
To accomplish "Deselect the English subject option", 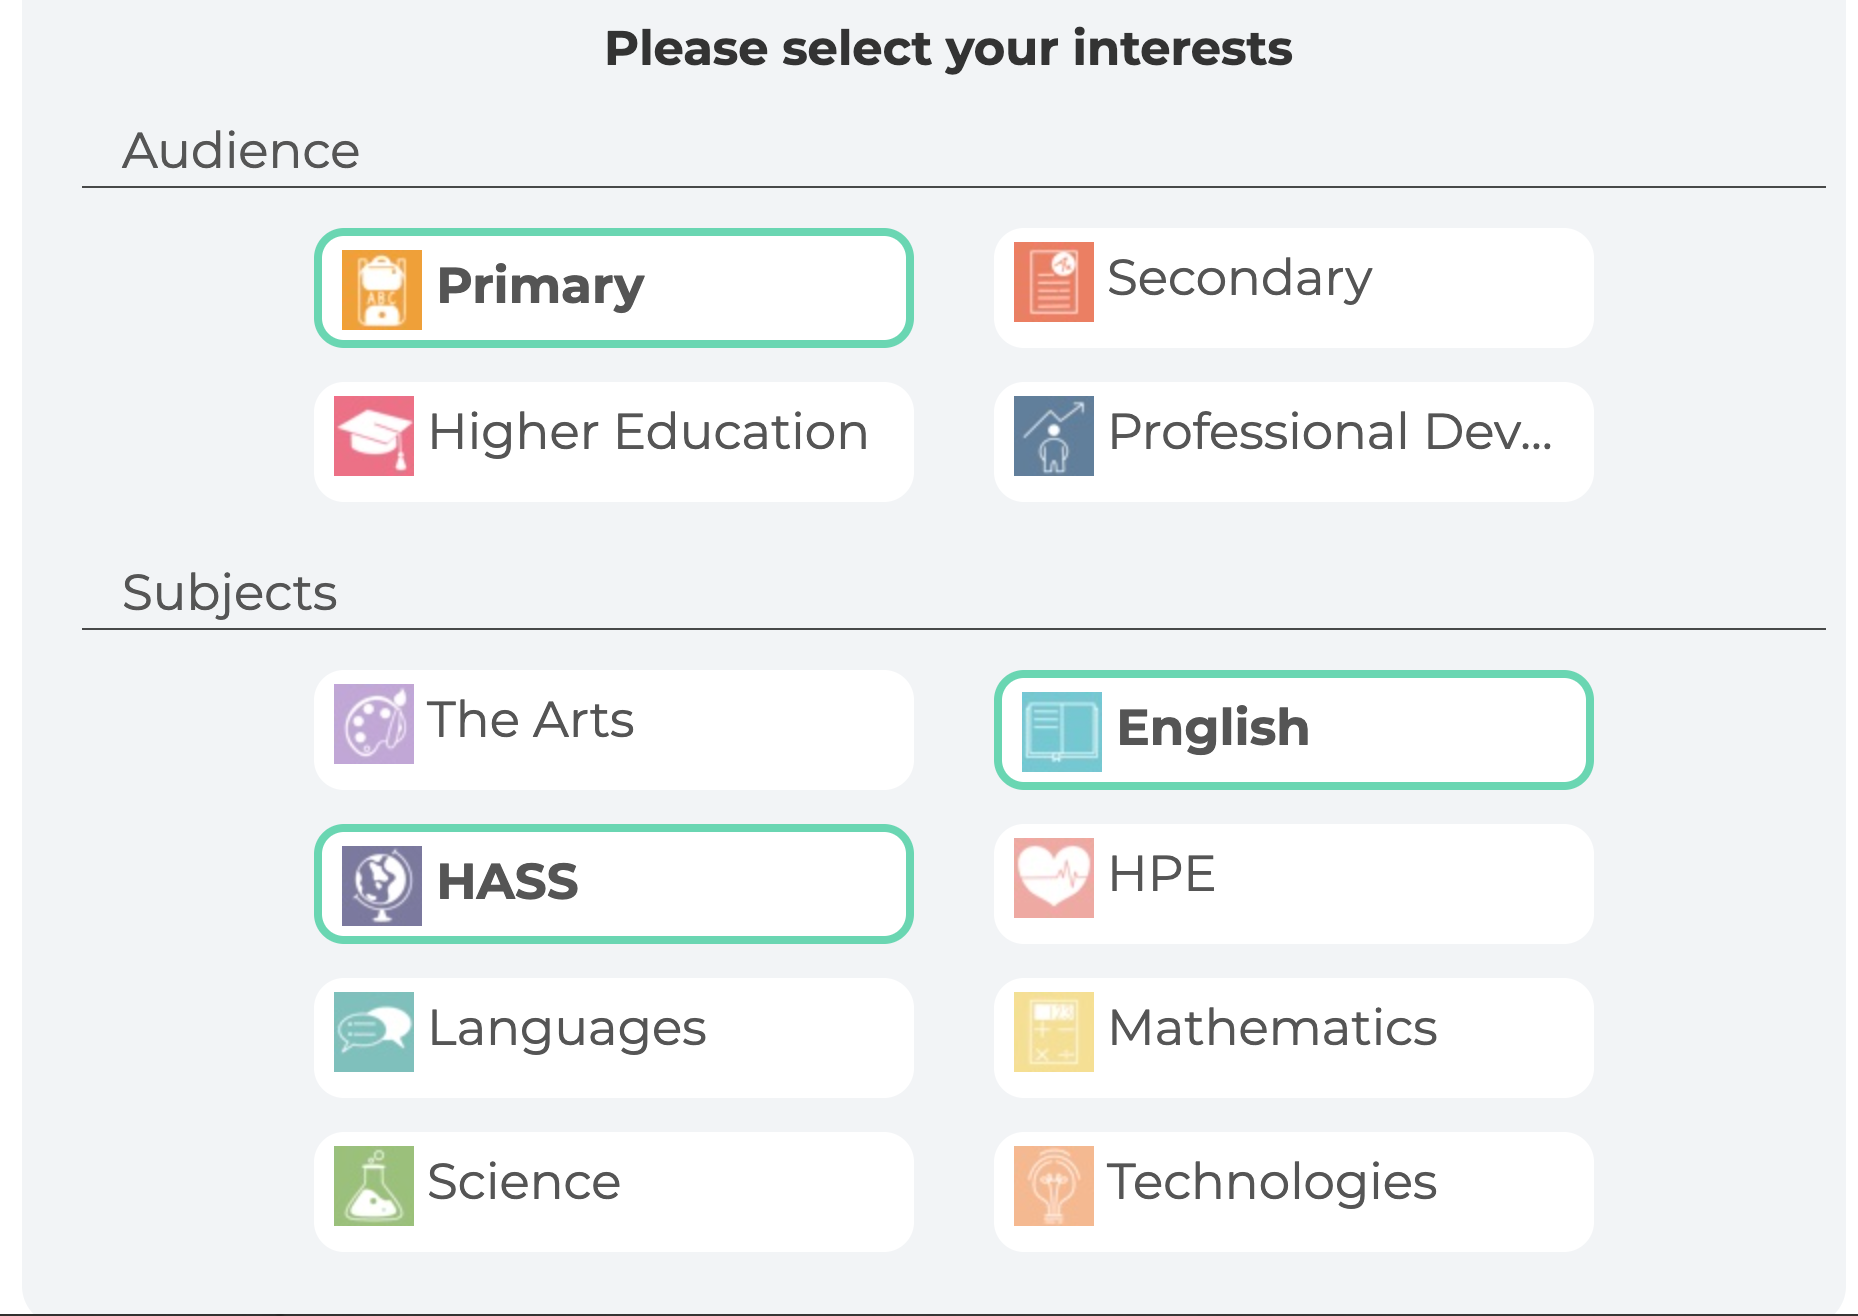I will 1293,730.
